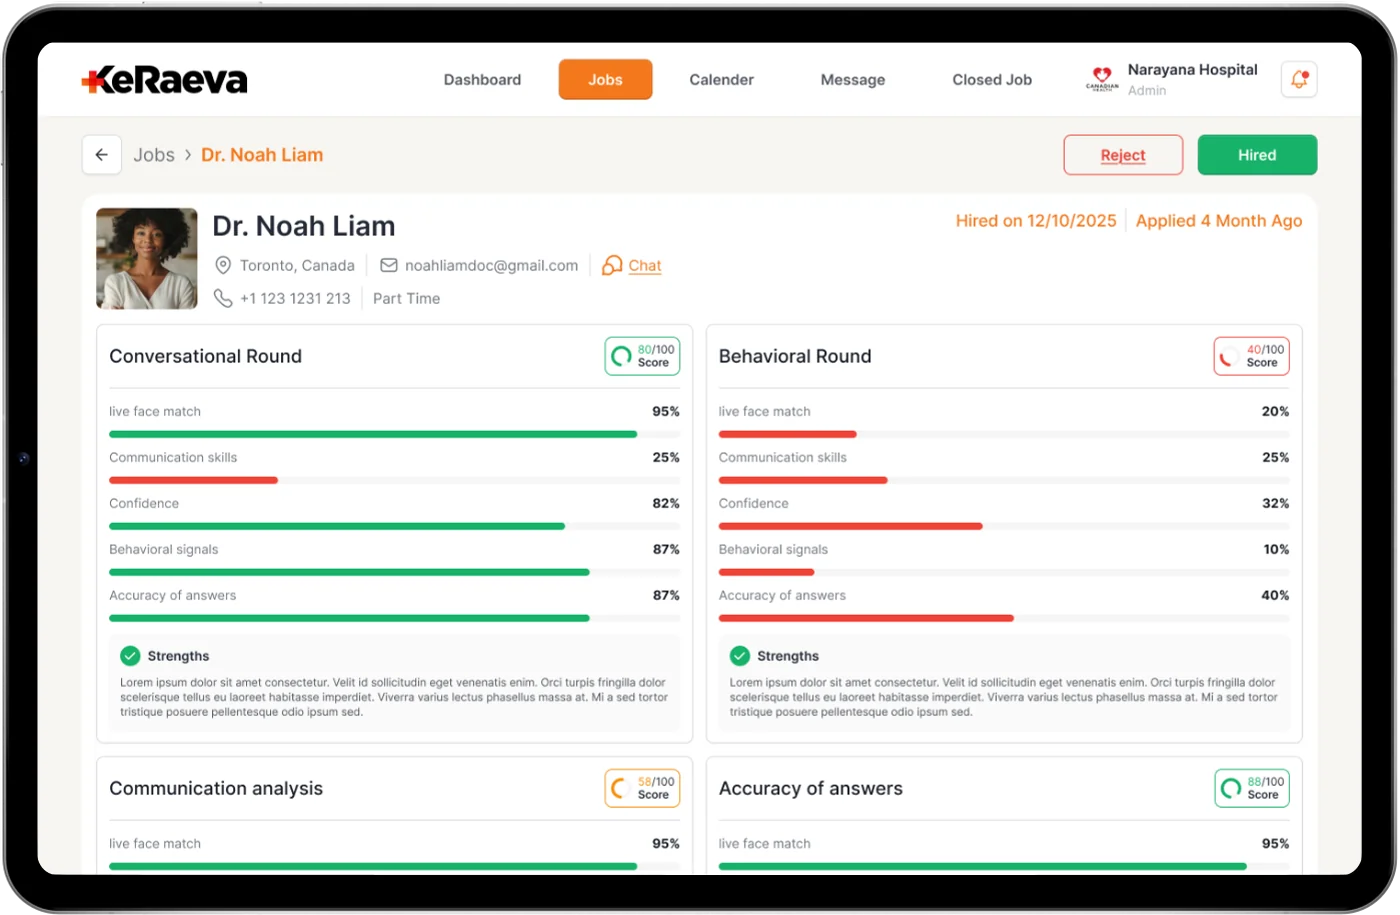Click the Hired on 12/10/2025 text
This screenshot has width=1400, height=915.
pos(1036,221)
